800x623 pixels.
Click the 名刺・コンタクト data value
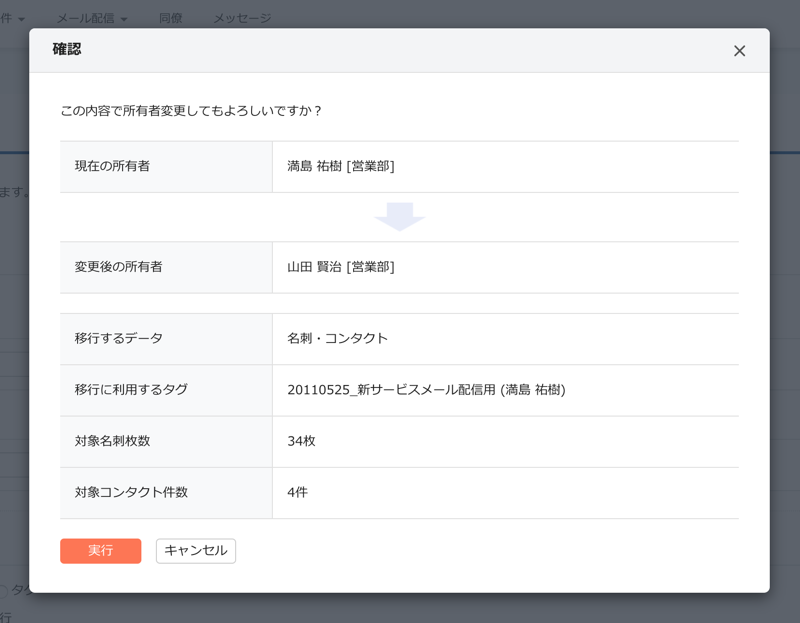coord(337,338)
